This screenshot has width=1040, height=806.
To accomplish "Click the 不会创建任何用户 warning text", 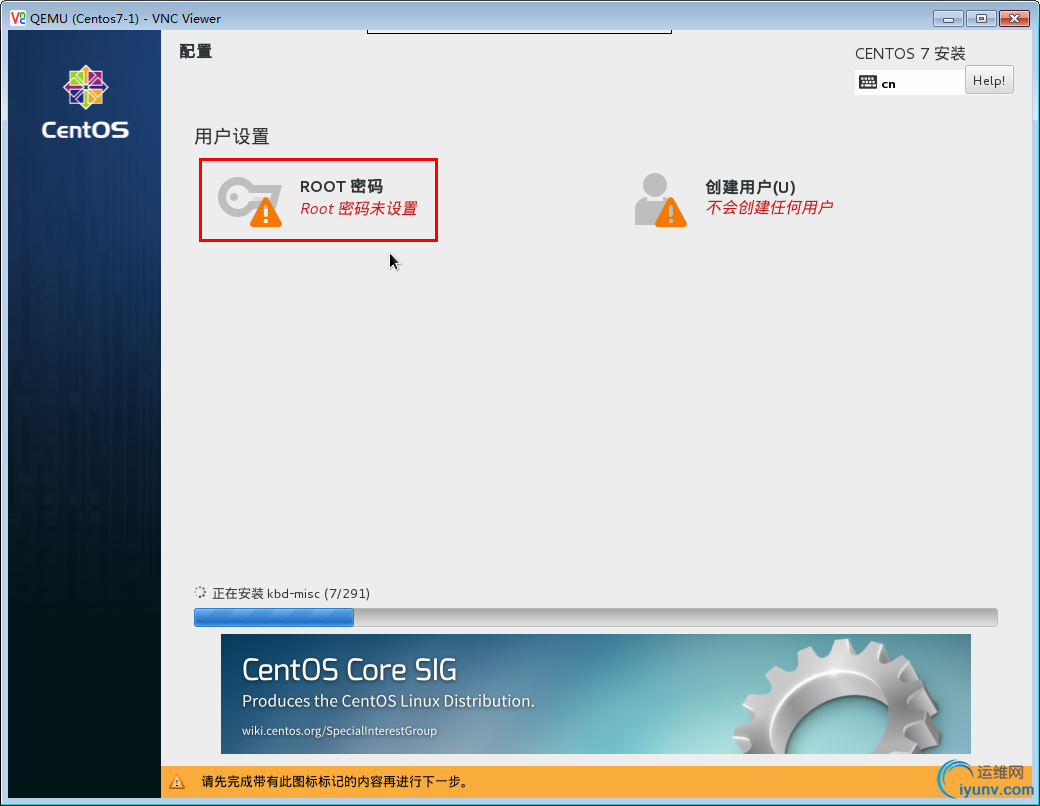I will point(769,208).
